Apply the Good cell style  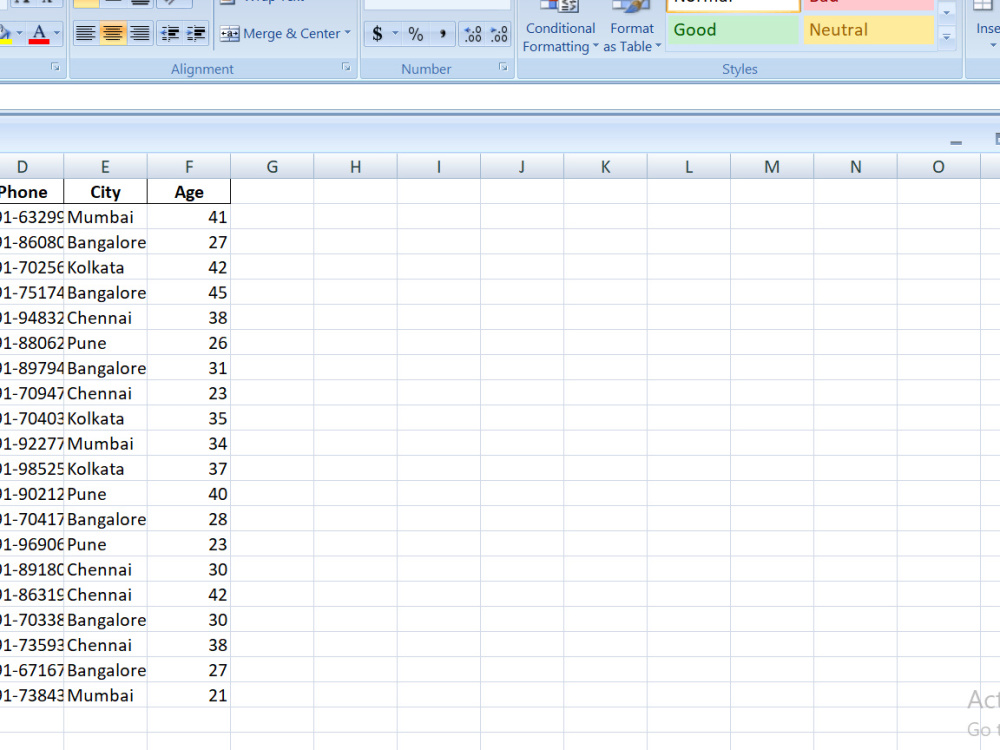point(733,30)
